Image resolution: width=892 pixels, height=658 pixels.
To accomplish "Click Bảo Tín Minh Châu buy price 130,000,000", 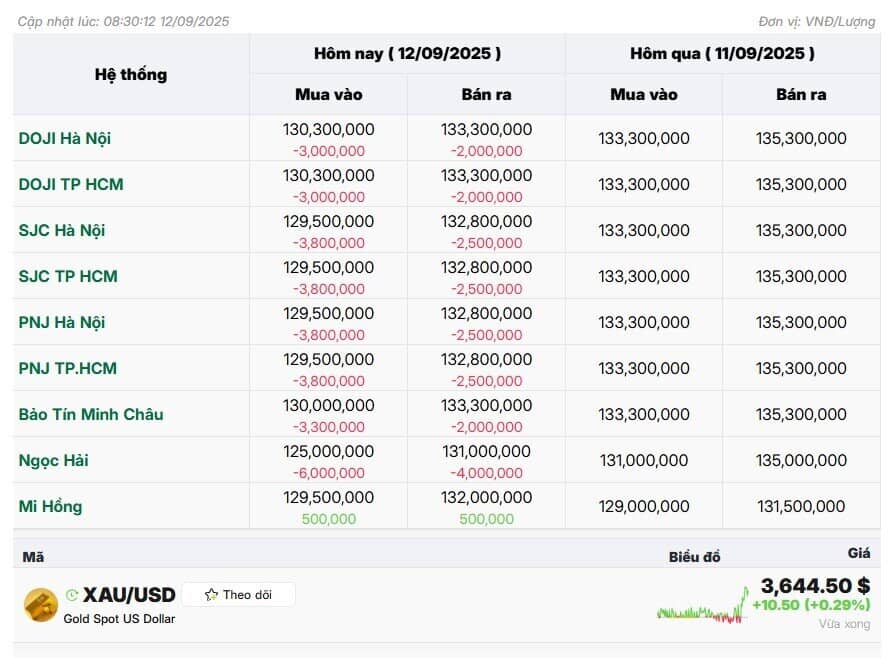I will point(329,406).
